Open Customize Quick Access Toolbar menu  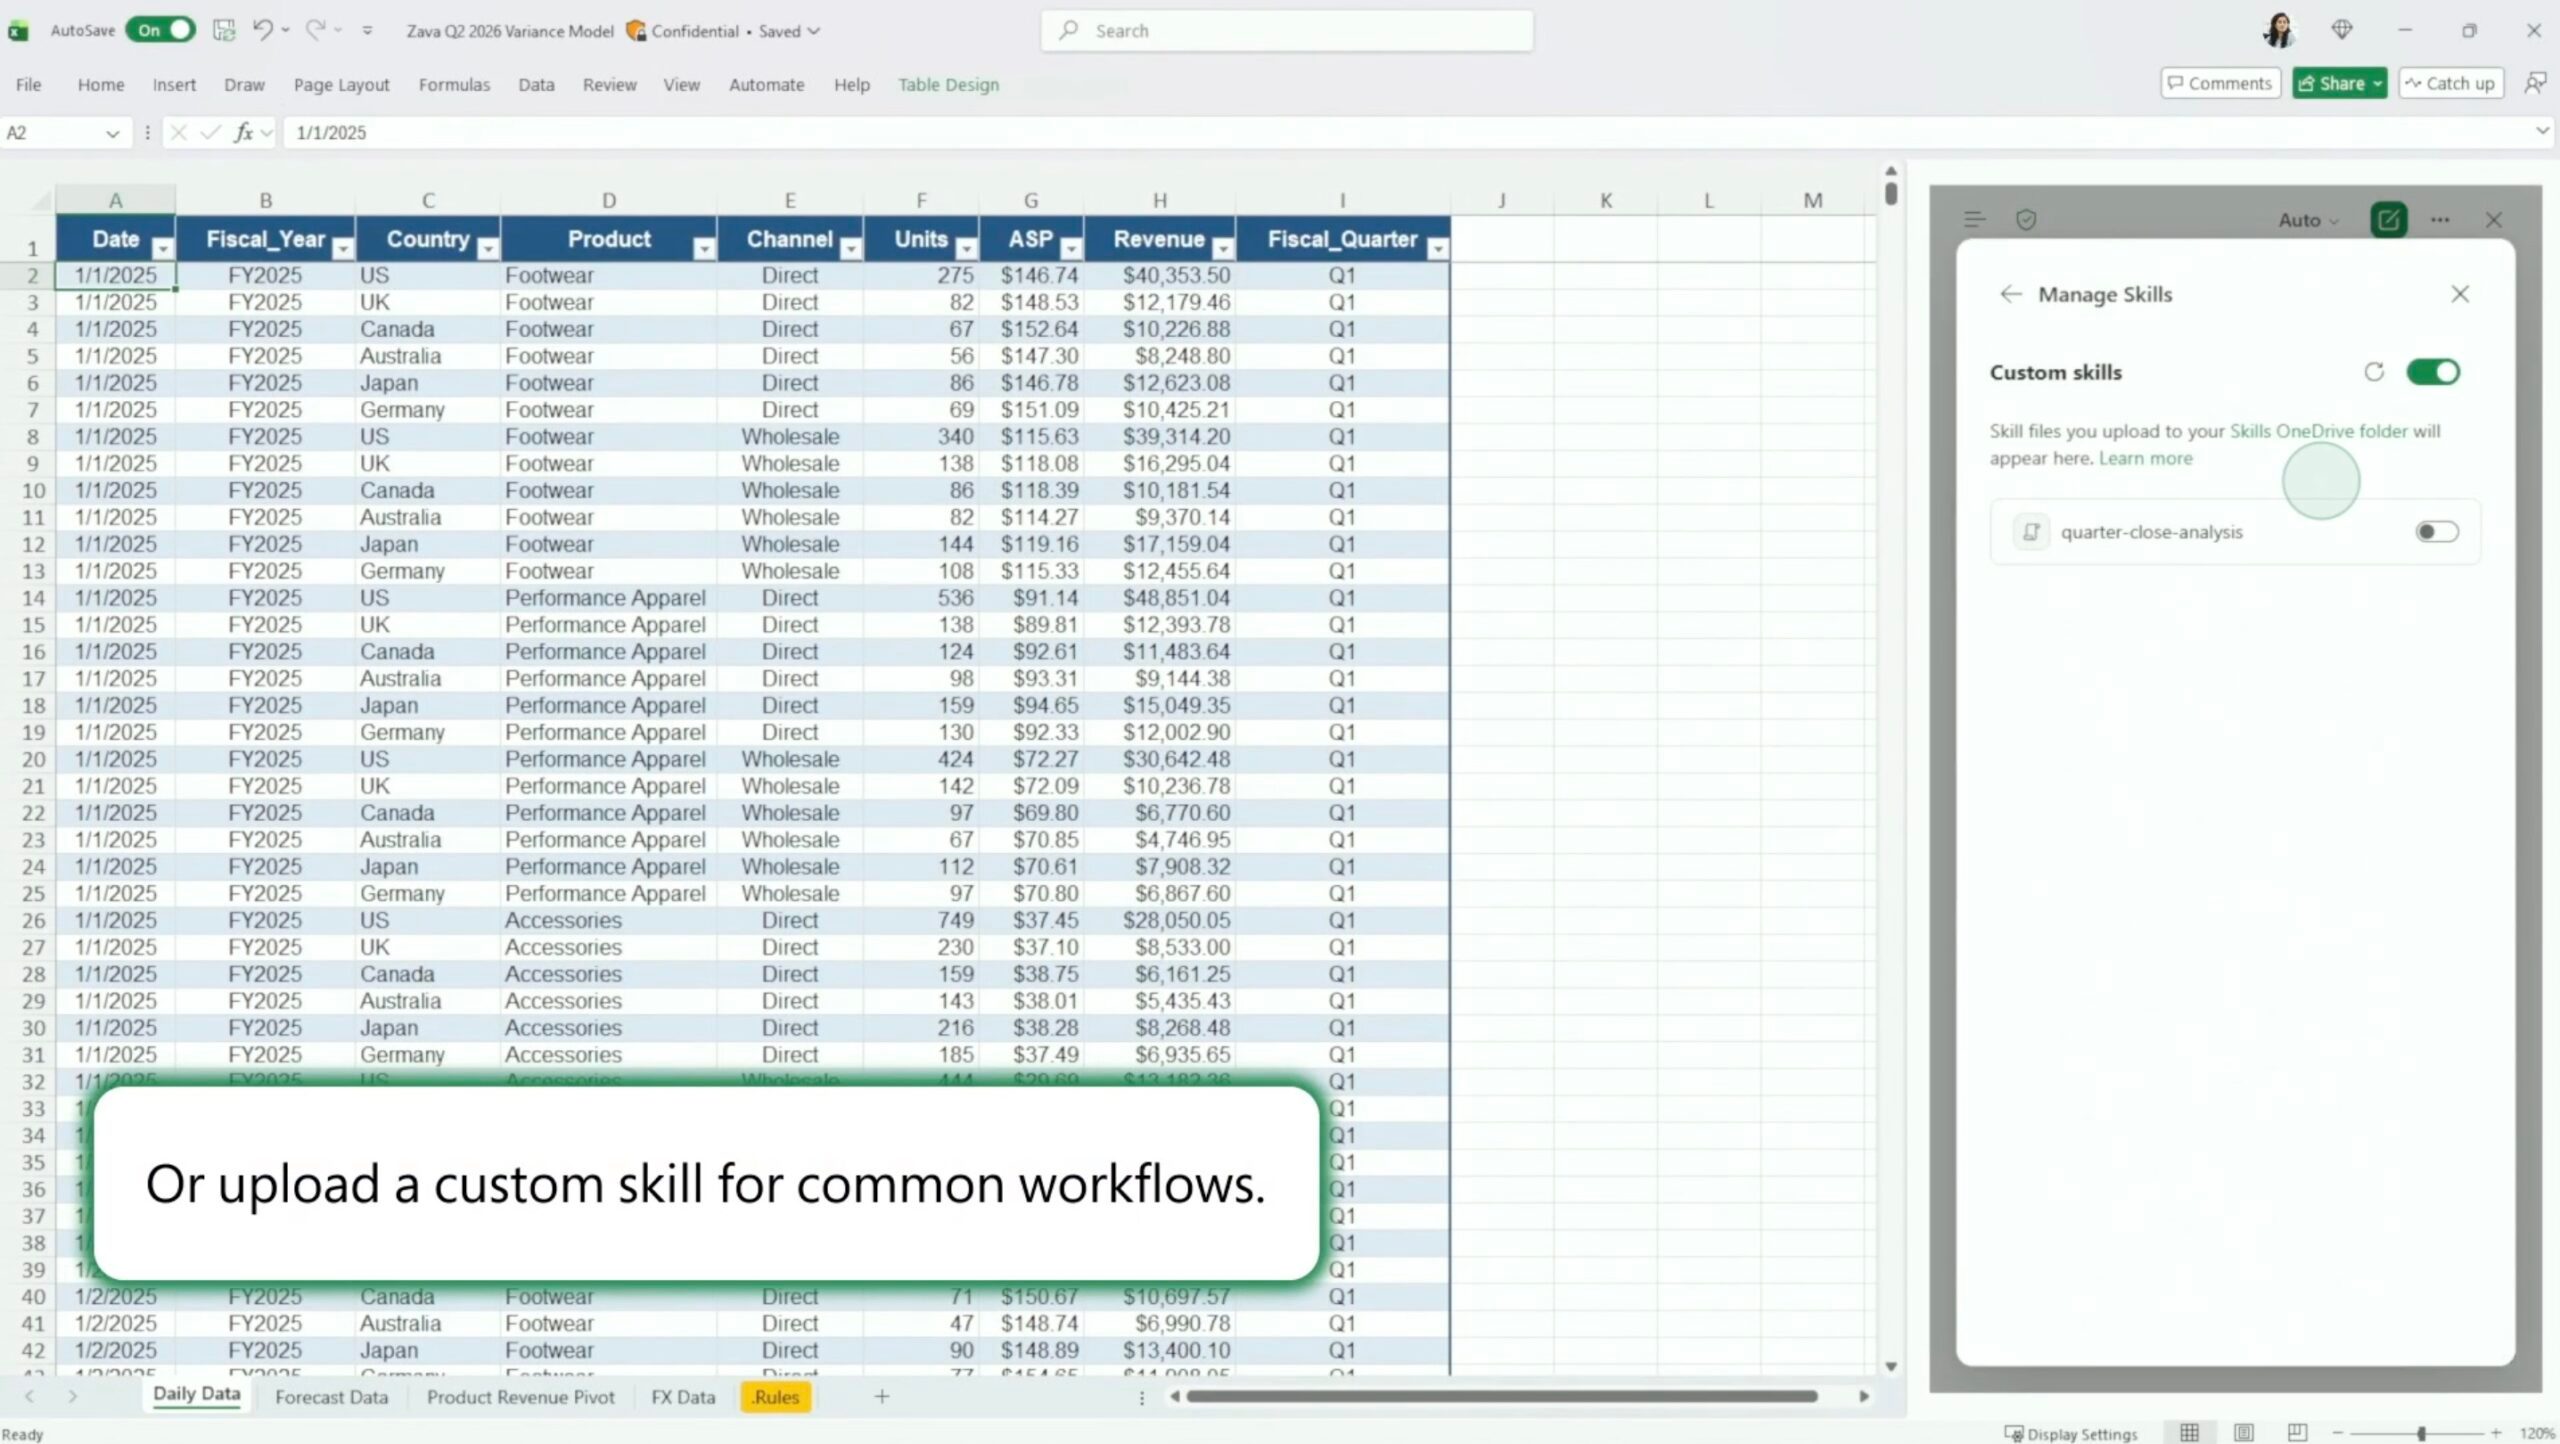pyautogui.click(x=367, y=31)
